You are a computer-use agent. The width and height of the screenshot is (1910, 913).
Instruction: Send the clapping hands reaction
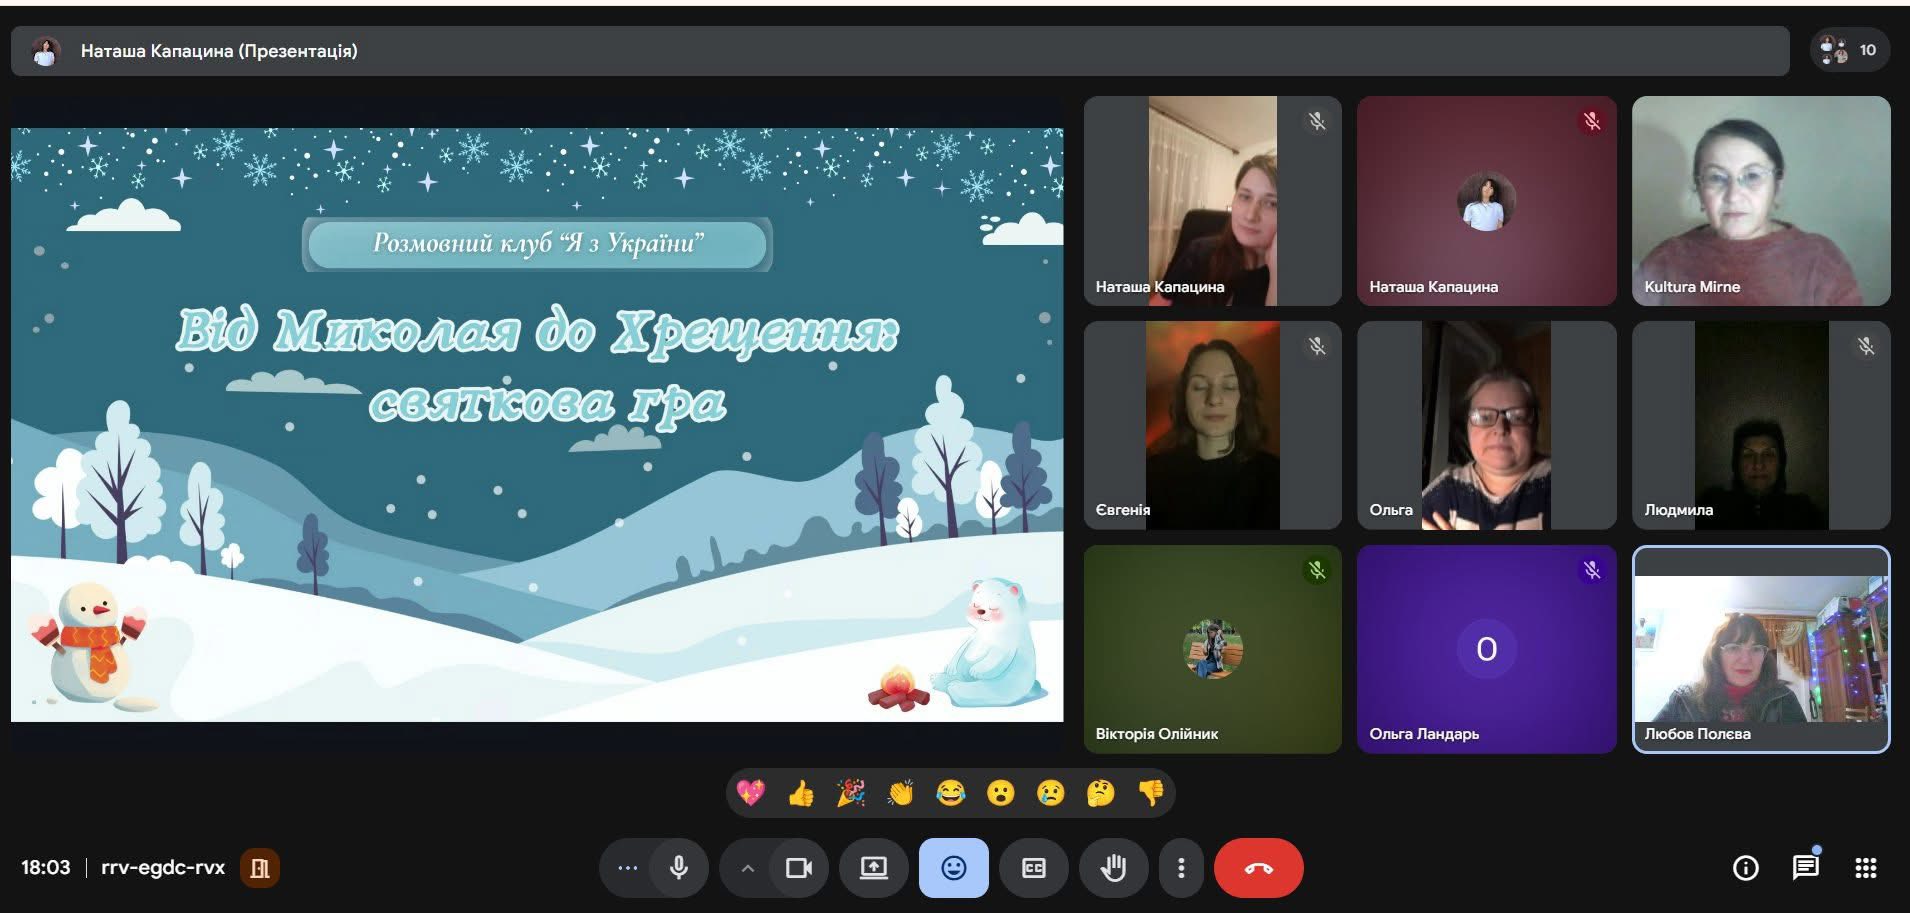900,793
